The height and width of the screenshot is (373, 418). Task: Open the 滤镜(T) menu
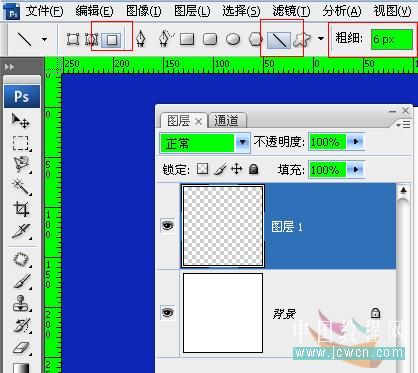tap(291, 11)
